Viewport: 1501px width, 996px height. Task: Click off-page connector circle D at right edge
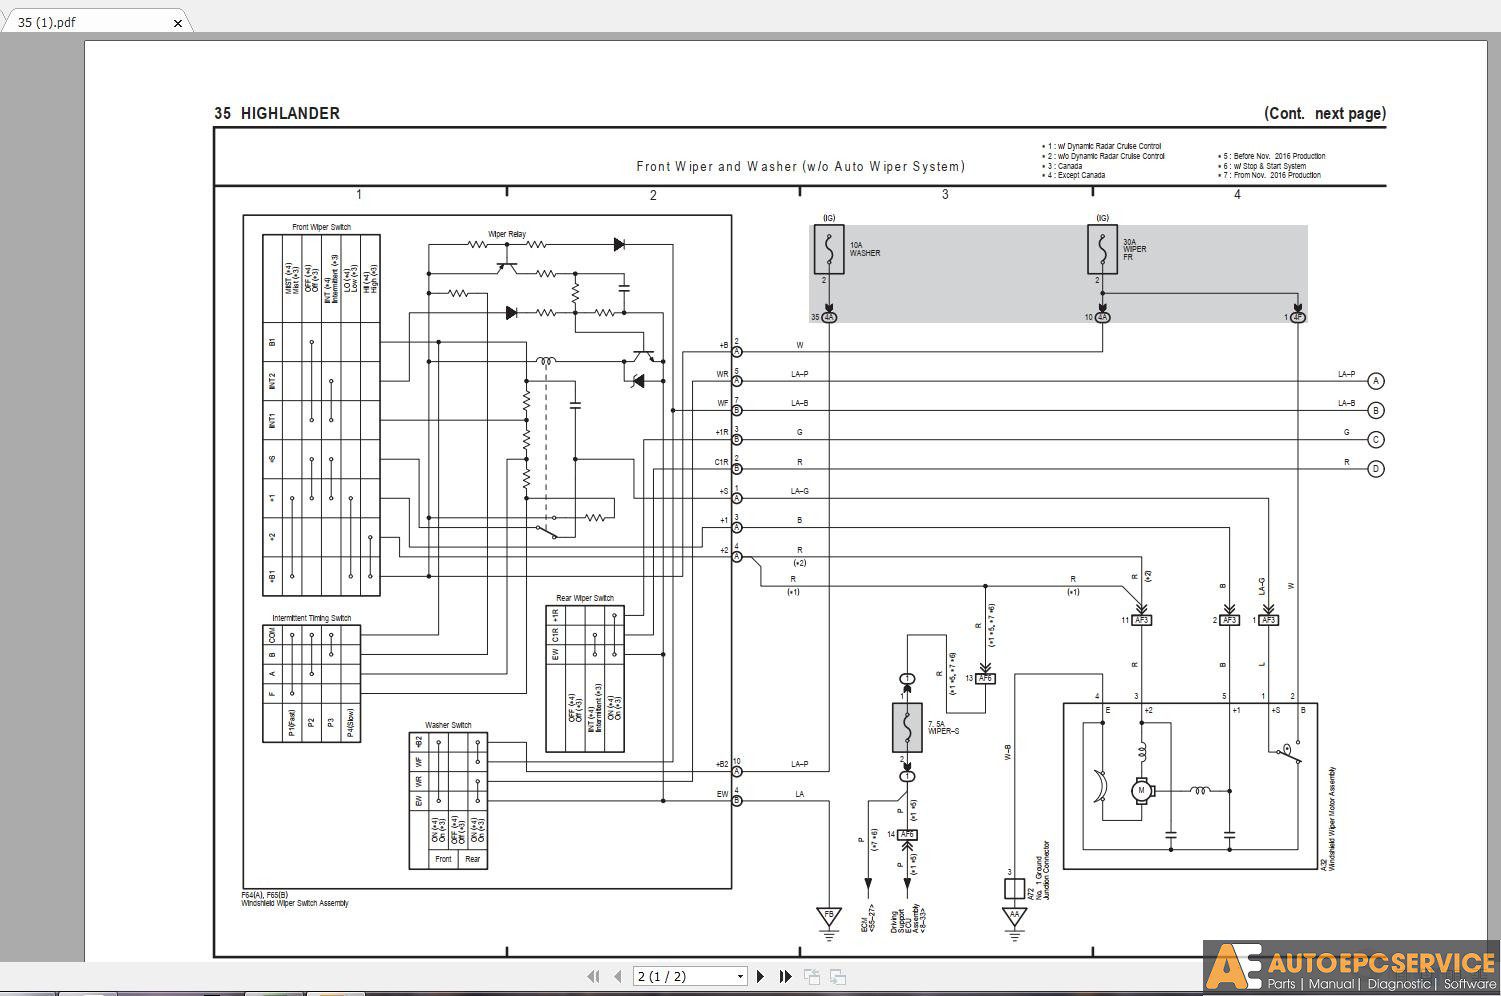1376,468
